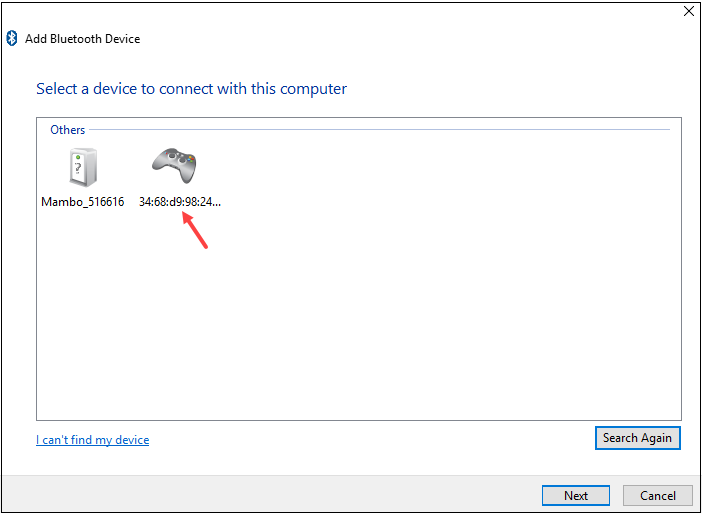Click the Mambo_516616 device name label
702x513 pixels.
coord(82,201)
